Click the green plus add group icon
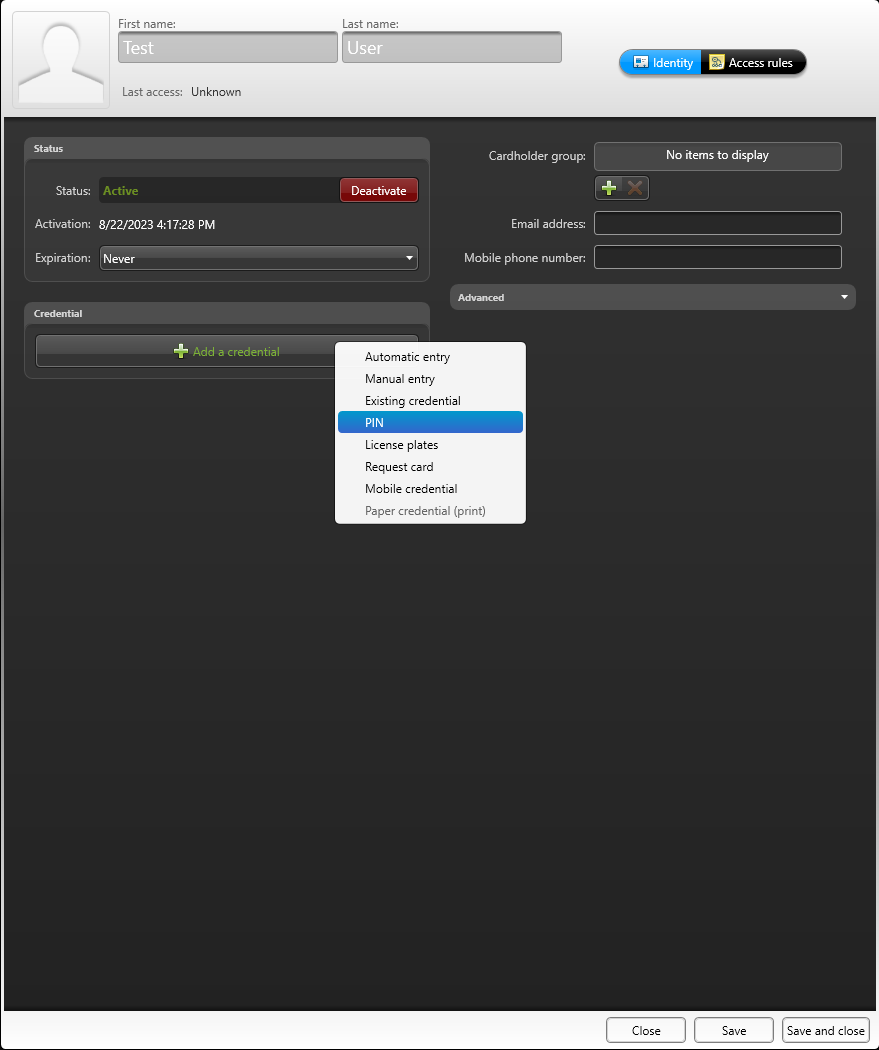The image size is (879, 1050). point(609,188)
